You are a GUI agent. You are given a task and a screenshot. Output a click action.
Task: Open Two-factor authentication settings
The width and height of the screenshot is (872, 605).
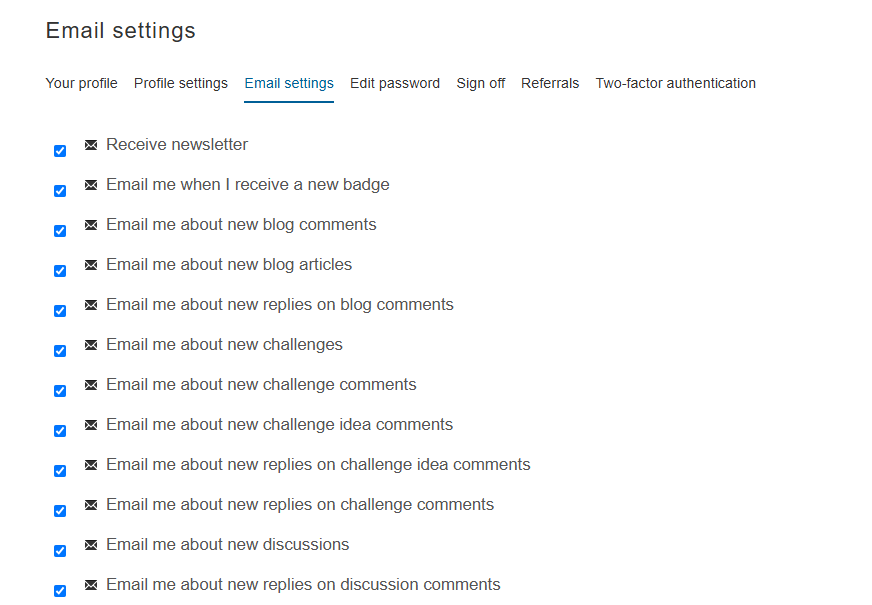tap(675, 83)
